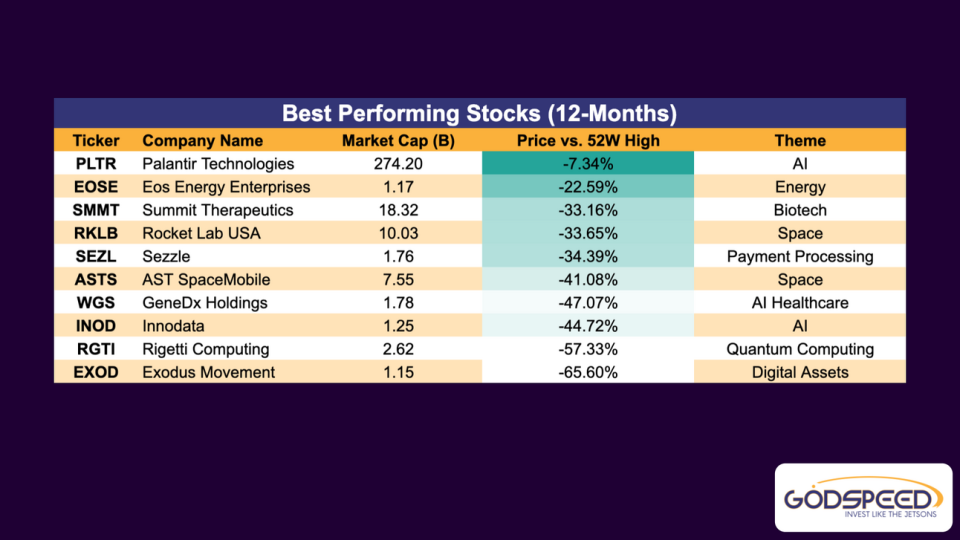Click the -22.59% teal cell
960x540 pixels.
point(588,187)
